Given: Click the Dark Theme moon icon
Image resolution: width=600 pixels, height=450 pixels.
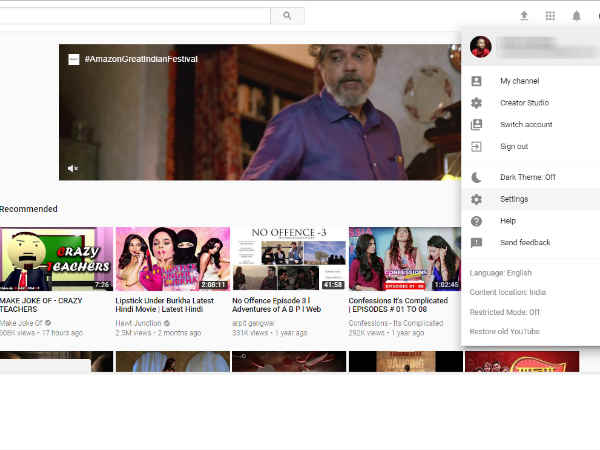Looking at the screenshot, I should (476, 177).
